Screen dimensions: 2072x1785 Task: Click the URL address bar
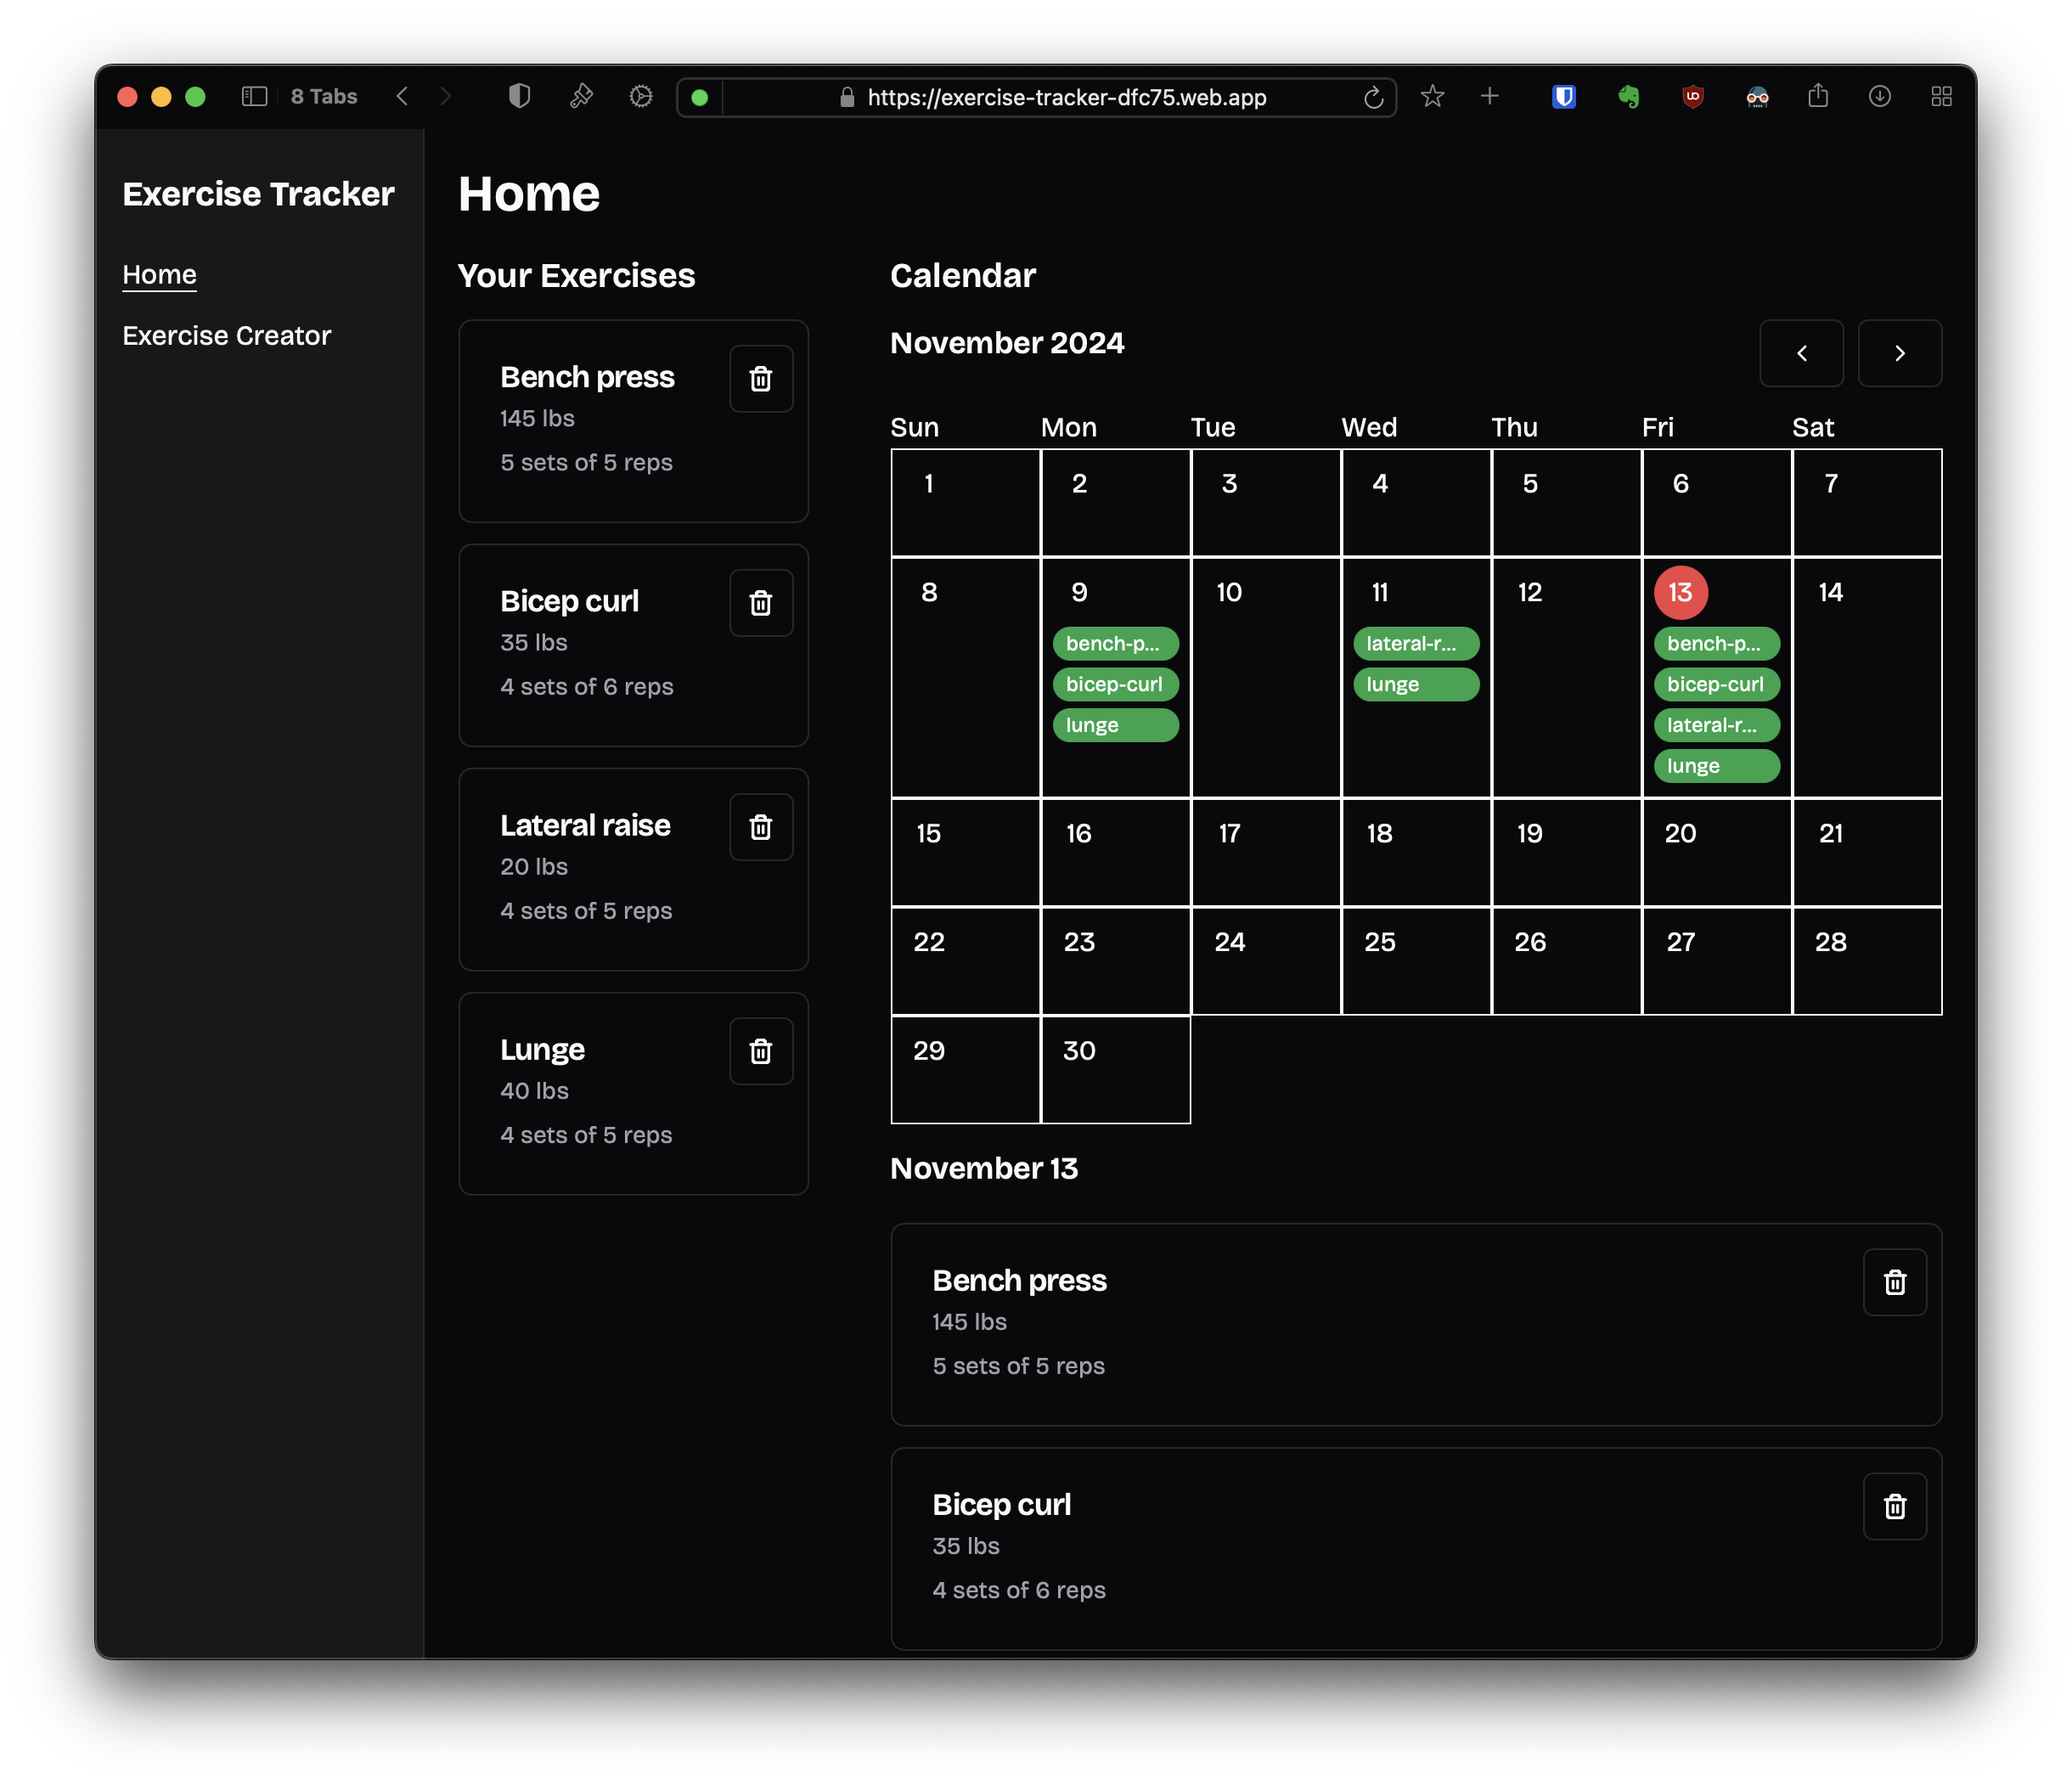[x=1066, y=97]
